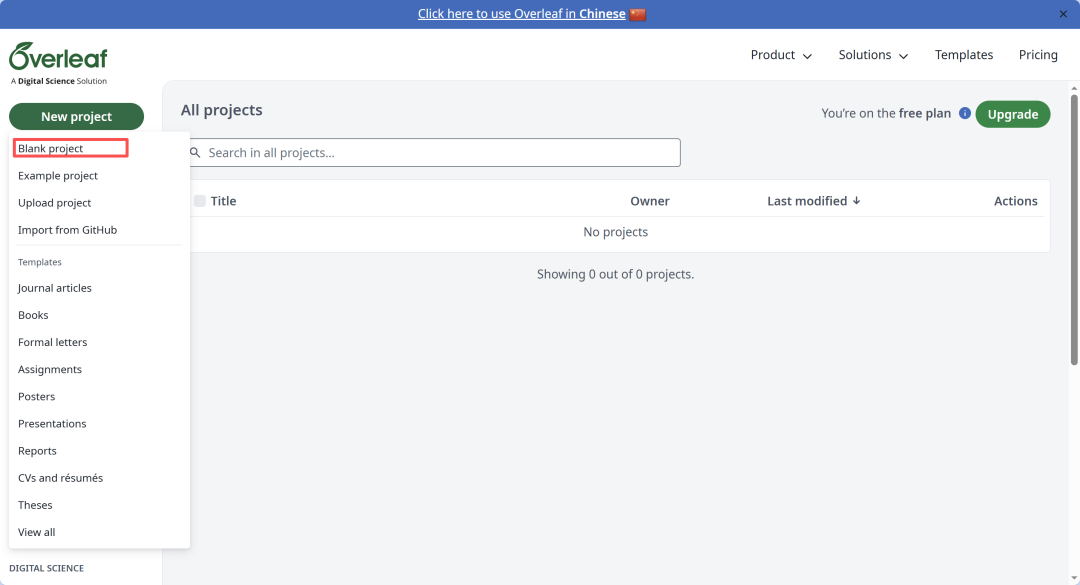Click the Overleaf logo
1080x585 pixels.
pos(58,57)
